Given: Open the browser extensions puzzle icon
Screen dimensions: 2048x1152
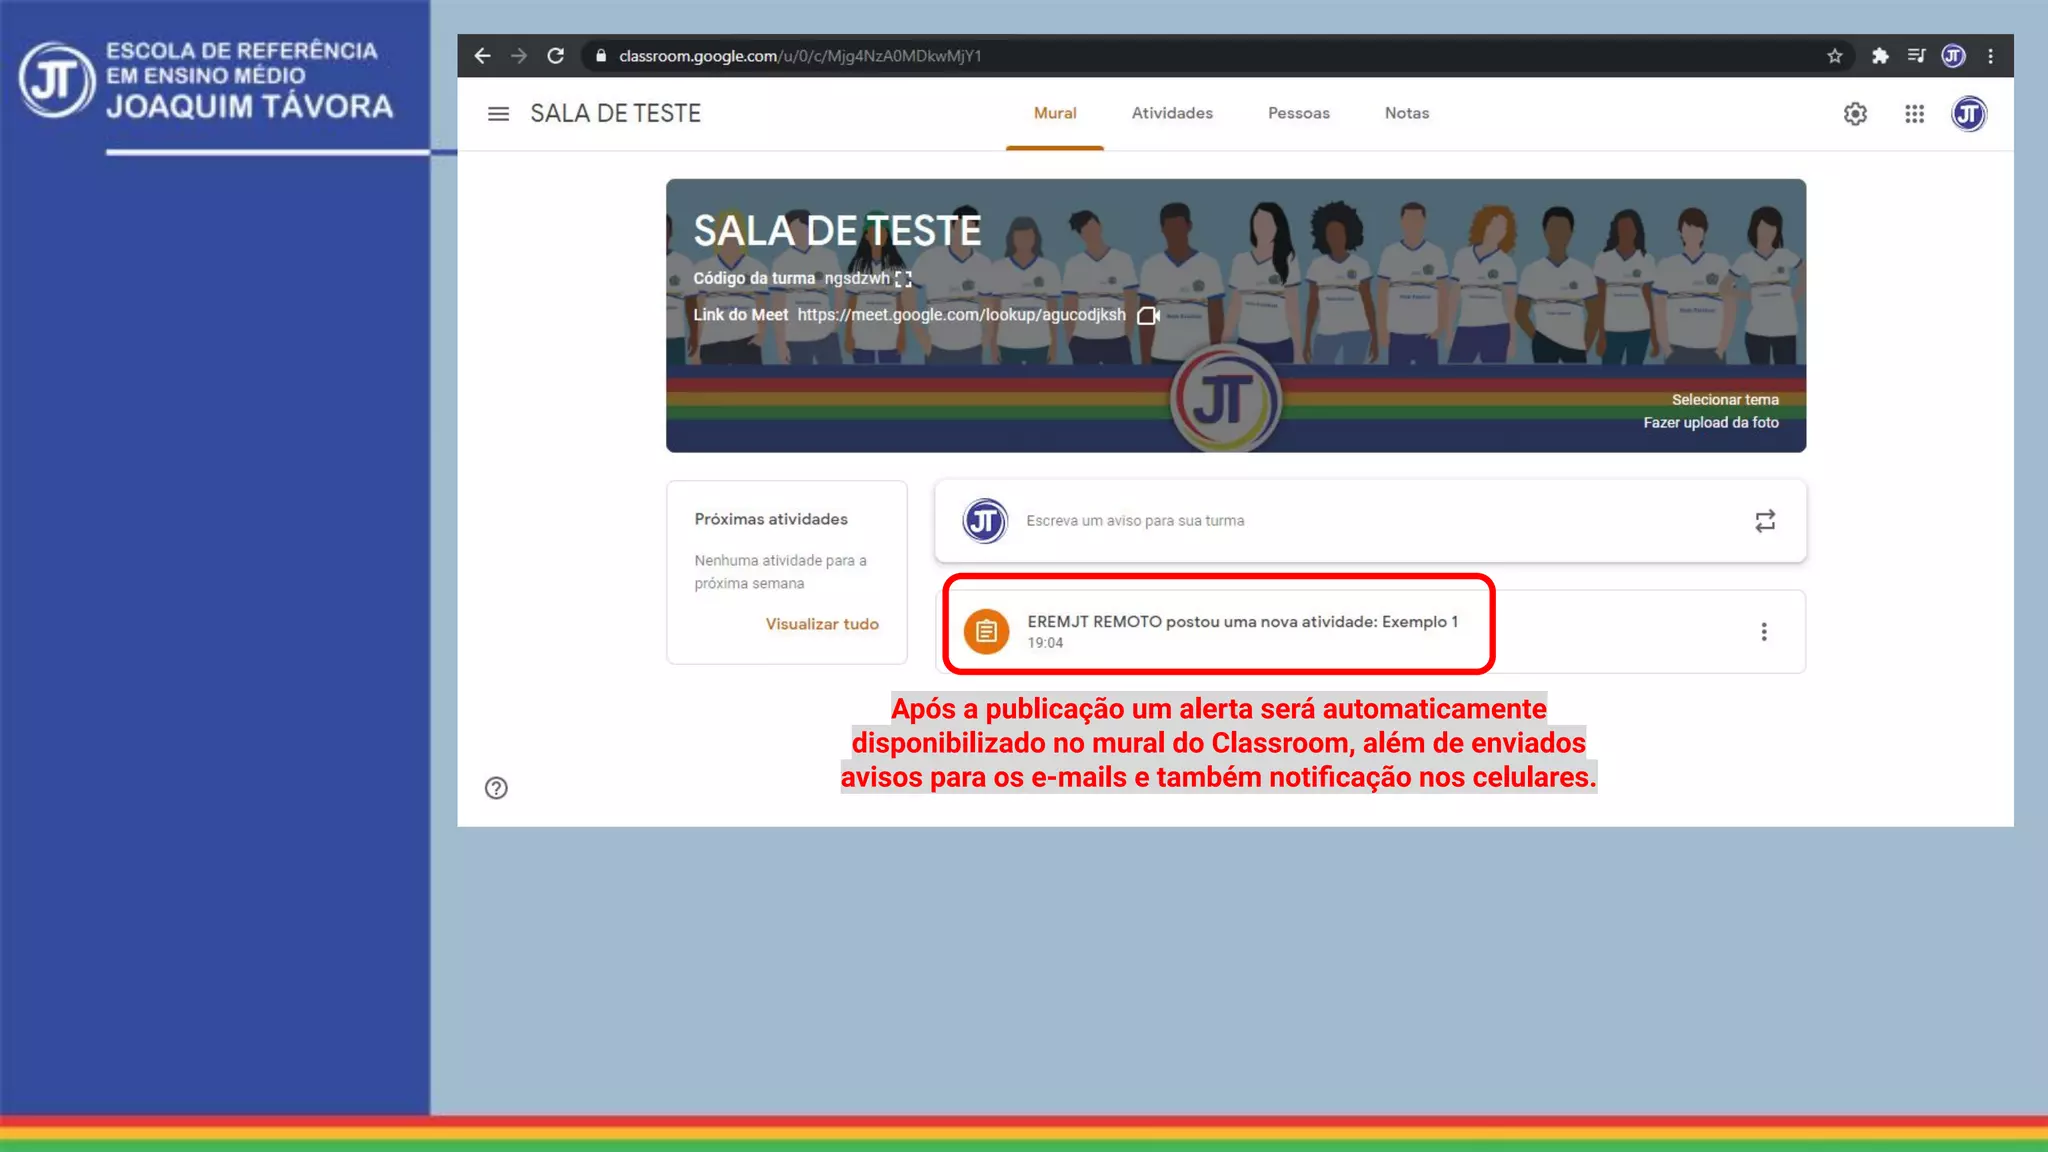Looking at the screenshot, I should (1880, 56).
